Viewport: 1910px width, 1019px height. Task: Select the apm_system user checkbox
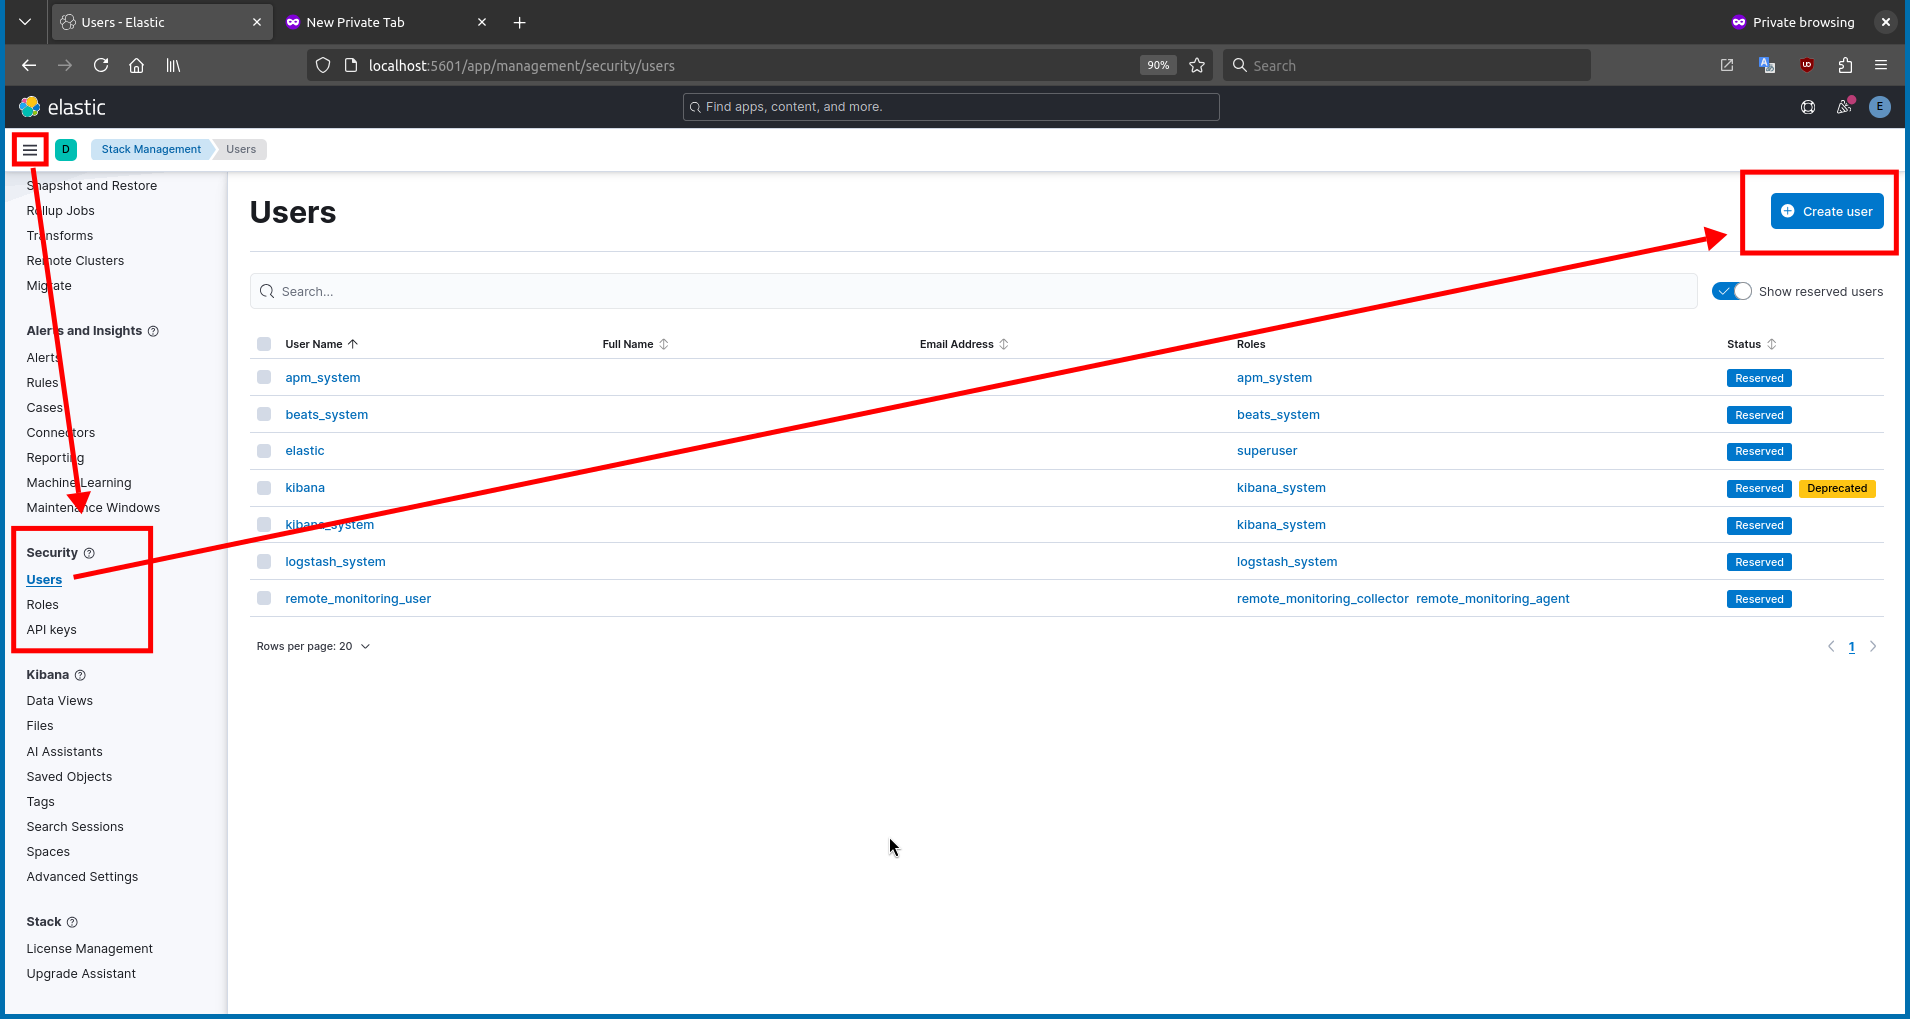(x=264, y=377)
